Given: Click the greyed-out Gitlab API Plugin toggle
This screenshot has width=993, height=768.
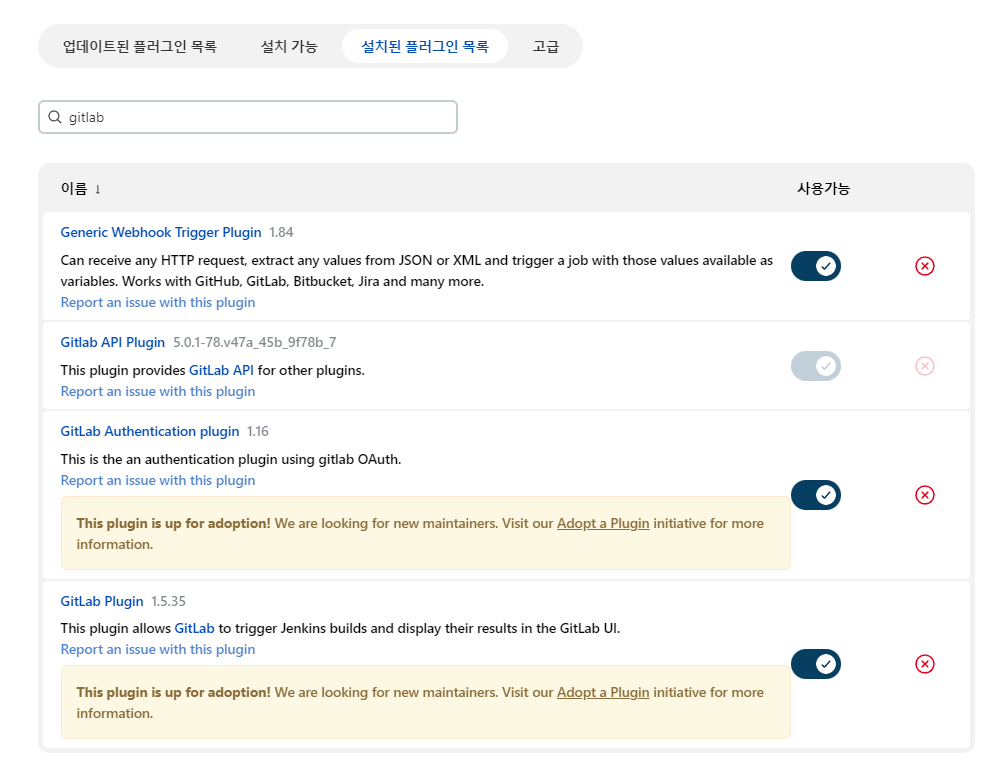Looking at the screenshot, I should [x=816, y=366].
